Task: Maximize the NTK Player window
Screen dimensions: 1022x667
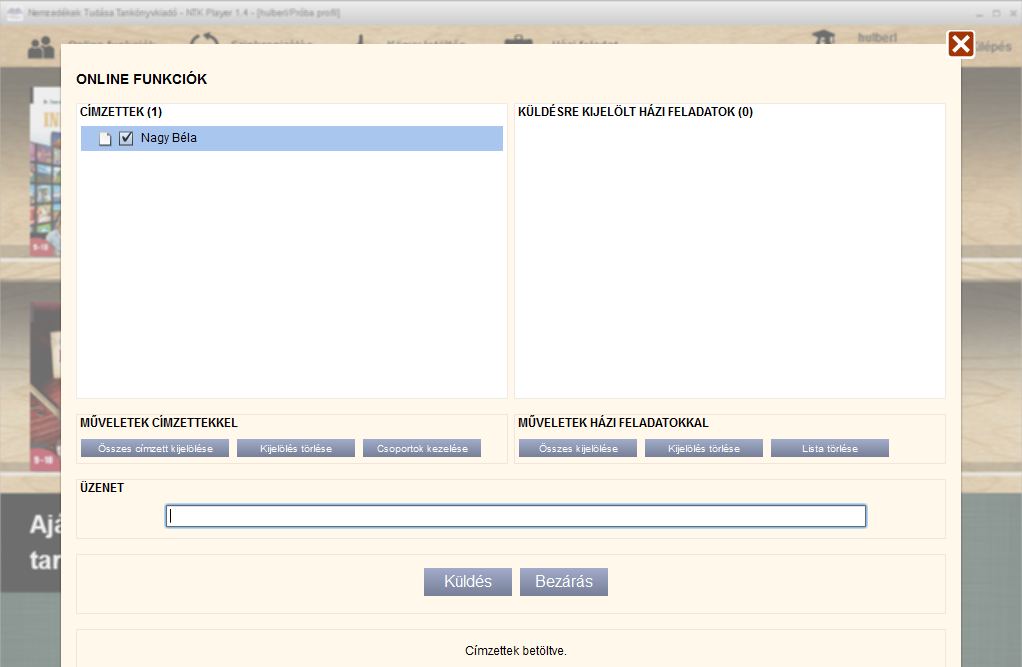Action: [x=997, y=14]
